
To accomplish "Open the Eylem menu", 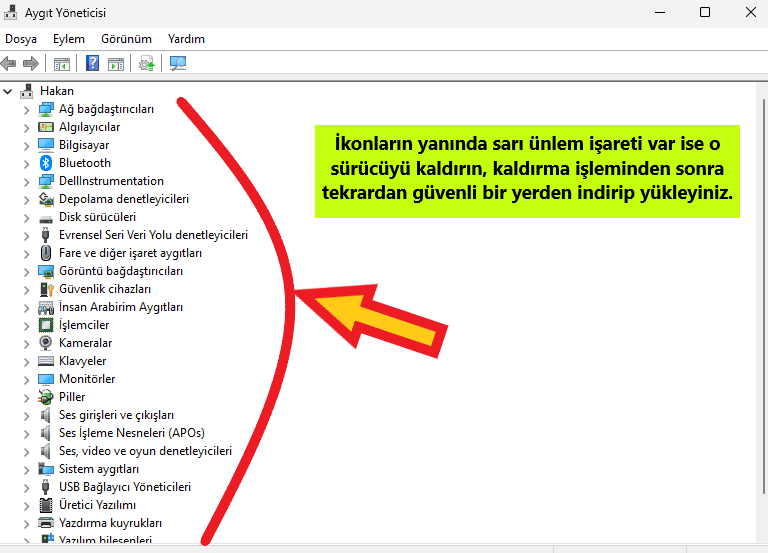I will [x=69, y=39].
